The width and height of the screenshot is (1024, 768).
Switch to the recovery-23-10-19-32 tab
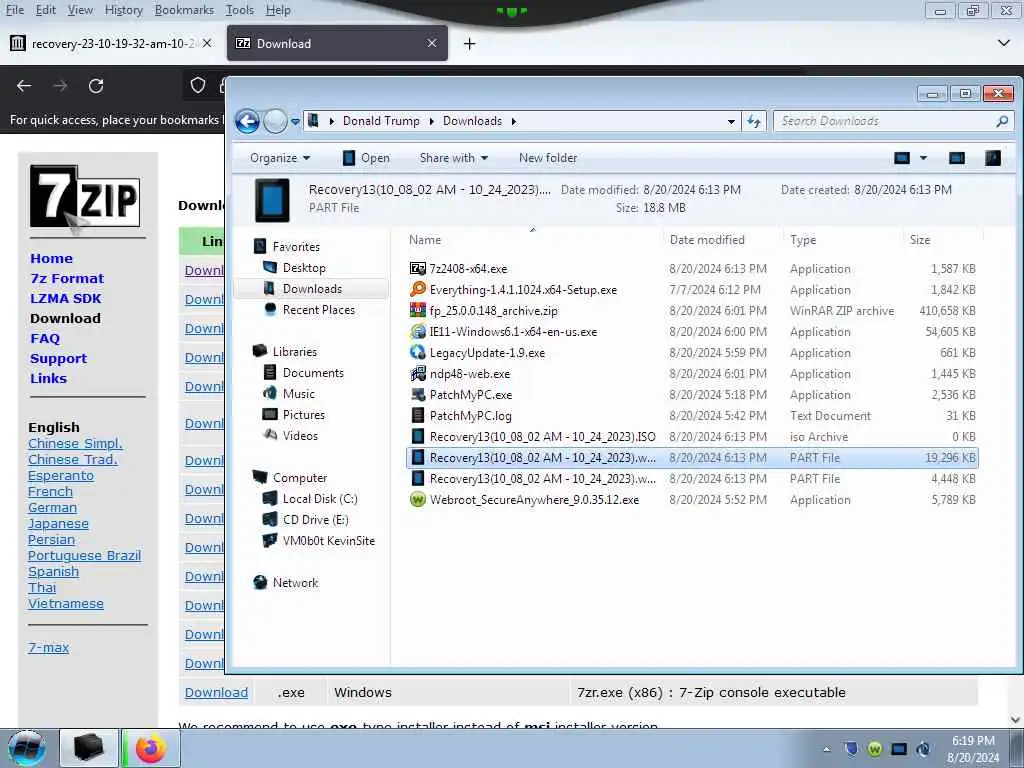coord(111,44)
